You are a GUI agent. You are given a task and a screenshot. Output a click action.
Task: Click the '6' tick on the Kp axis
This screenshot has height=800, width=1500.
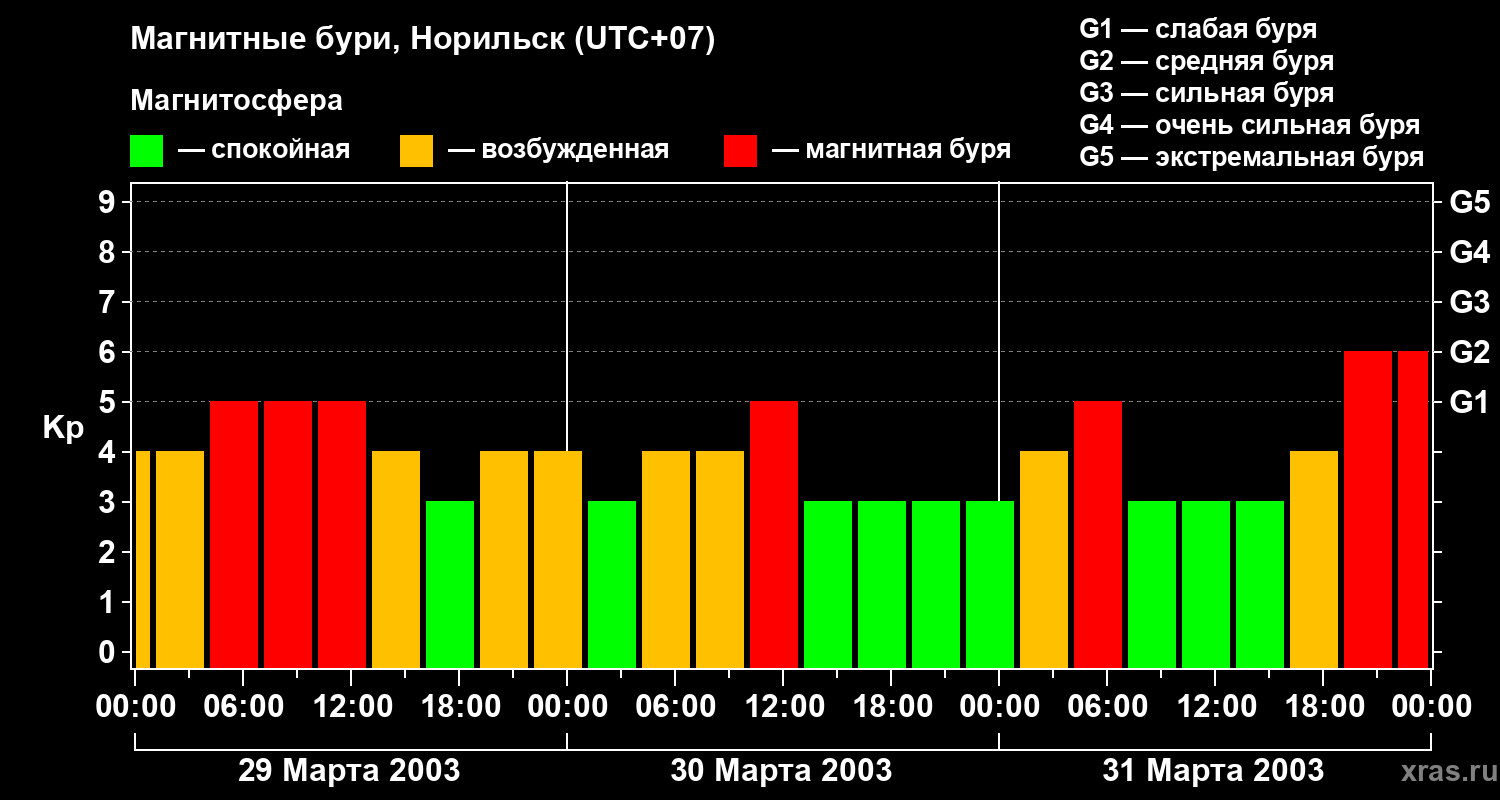tap(108, 352)
